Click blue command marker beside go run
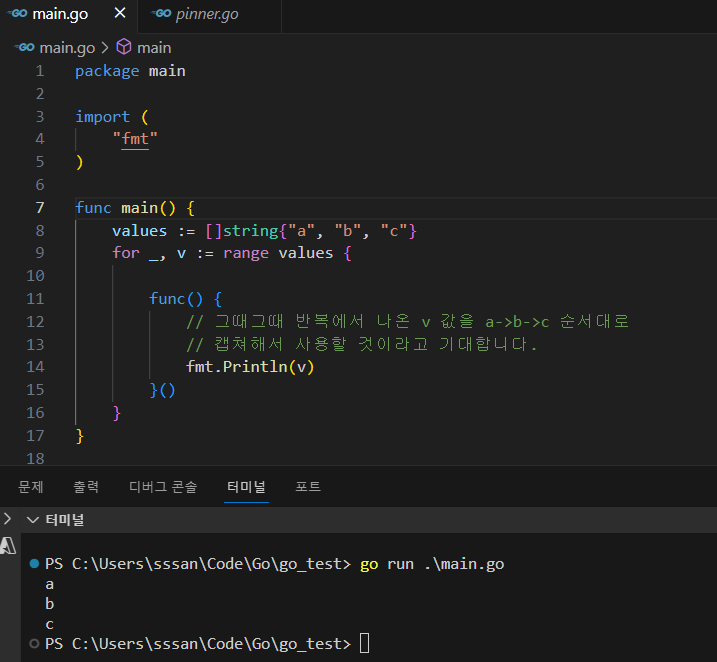The width and height of the screenshot is (717, 662). [34, 565]
